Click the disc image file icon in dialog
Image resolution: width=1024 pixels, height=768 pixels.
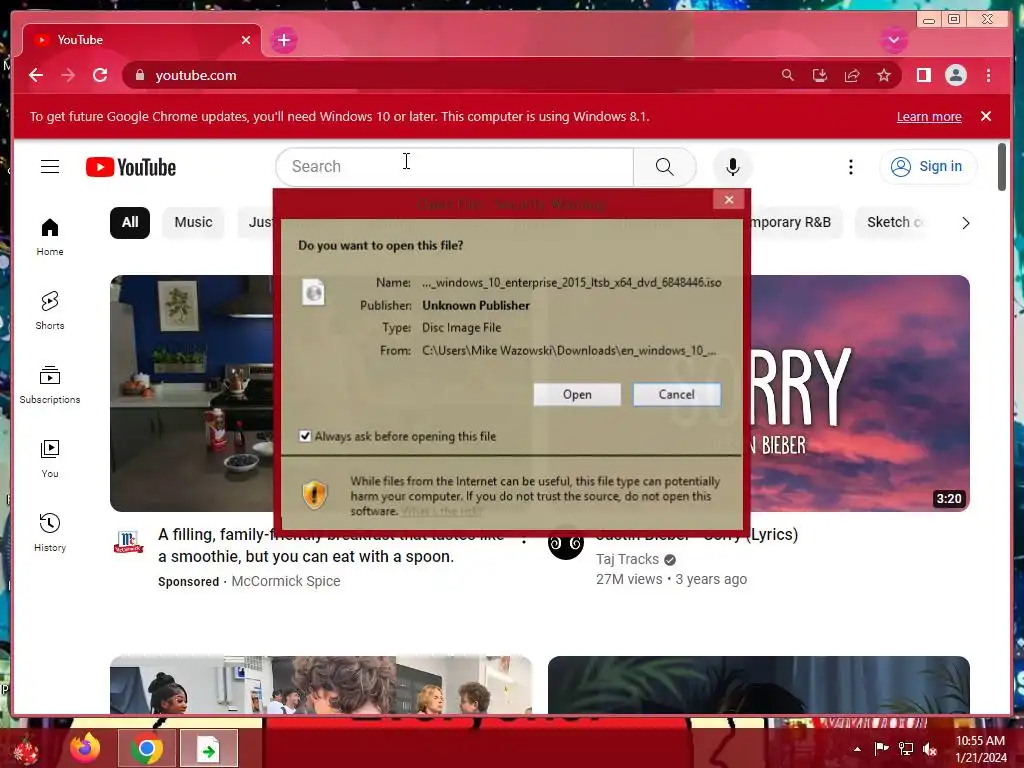[313, 292]
